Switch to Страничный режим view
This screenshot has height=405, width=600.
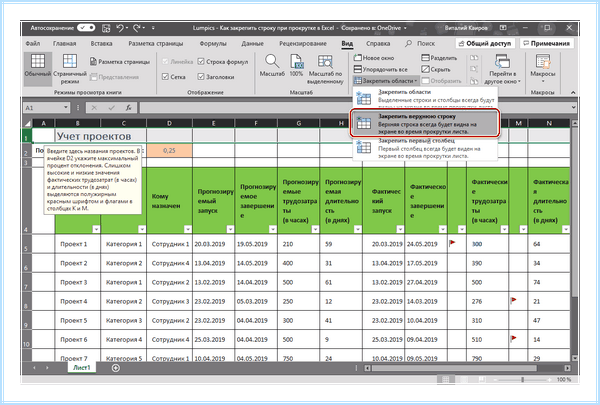[70, 69]
